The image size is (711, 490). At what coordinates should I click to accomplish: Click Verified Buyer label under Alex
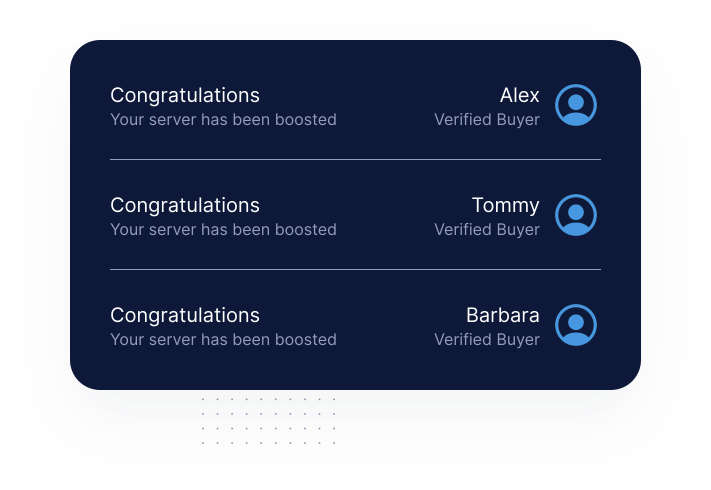[x=486, y=120]
